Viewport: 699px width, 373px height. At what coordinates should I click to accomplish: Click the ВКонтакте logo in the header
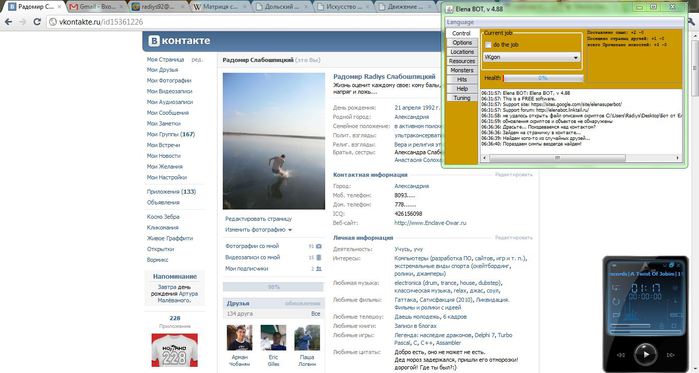coord(179,41)
